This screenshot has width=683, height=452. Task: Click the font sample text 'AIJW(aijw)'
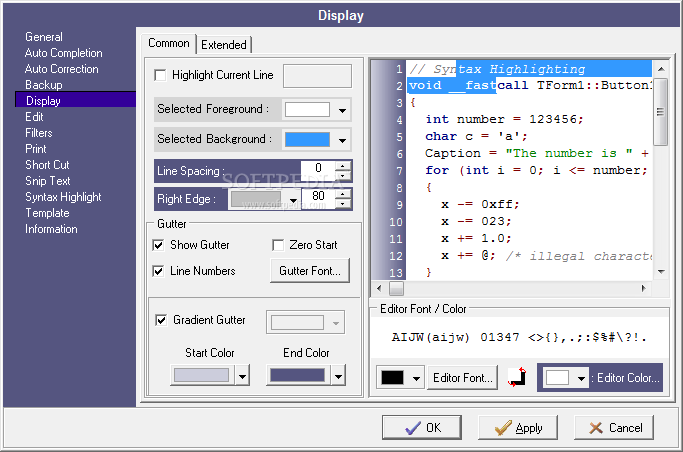[430, 337]
